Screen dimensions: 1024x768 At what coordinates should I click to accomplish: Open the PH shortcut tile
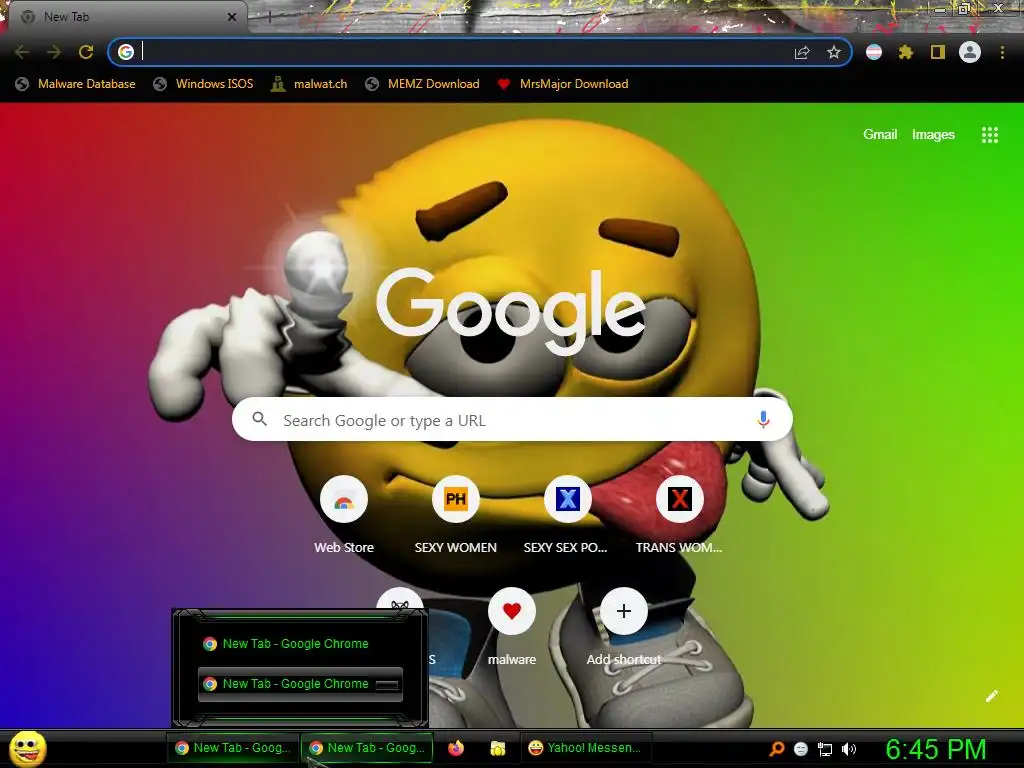[455, 500]
